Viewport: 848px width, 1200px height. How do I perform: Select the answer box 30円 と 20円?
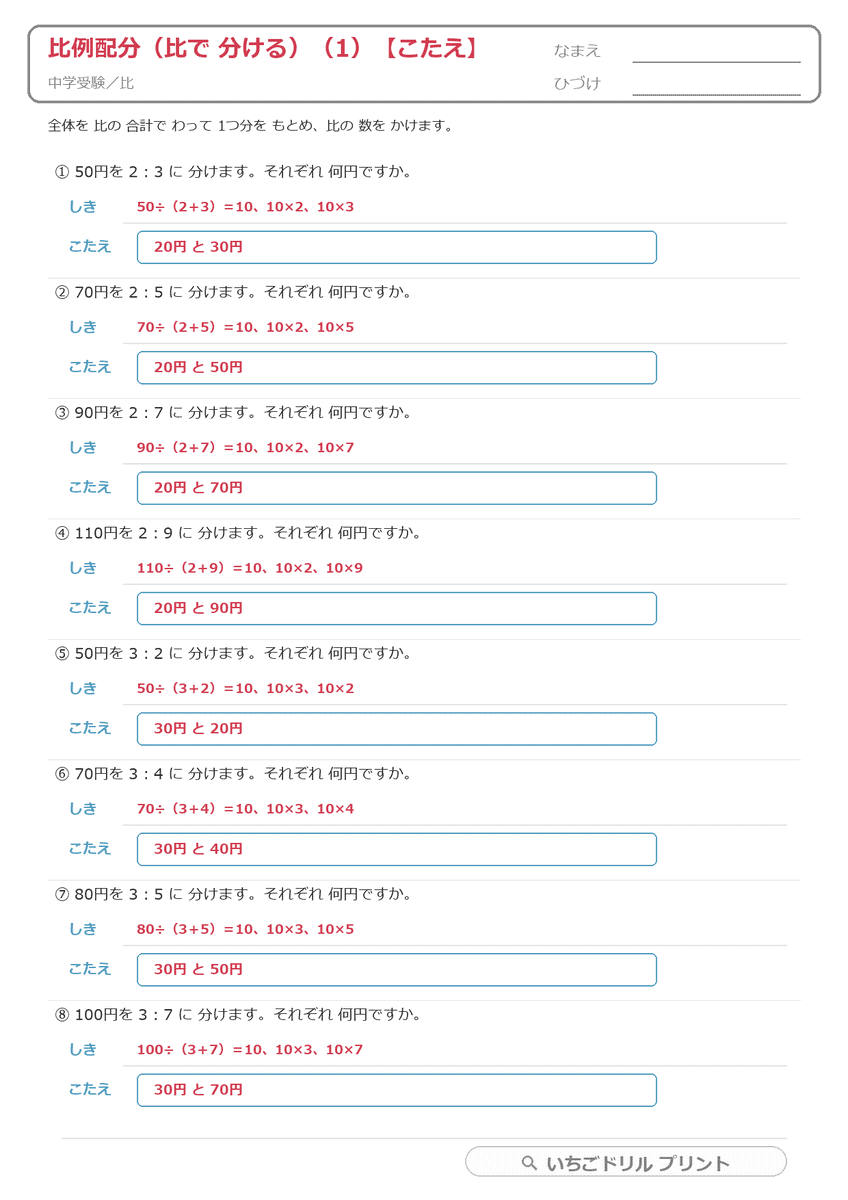(x=397, y=729)
